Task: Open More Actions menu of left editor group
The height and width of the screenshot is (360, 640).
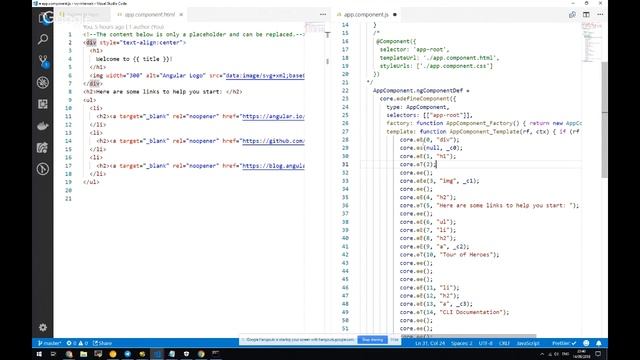Action: point(323,15)
